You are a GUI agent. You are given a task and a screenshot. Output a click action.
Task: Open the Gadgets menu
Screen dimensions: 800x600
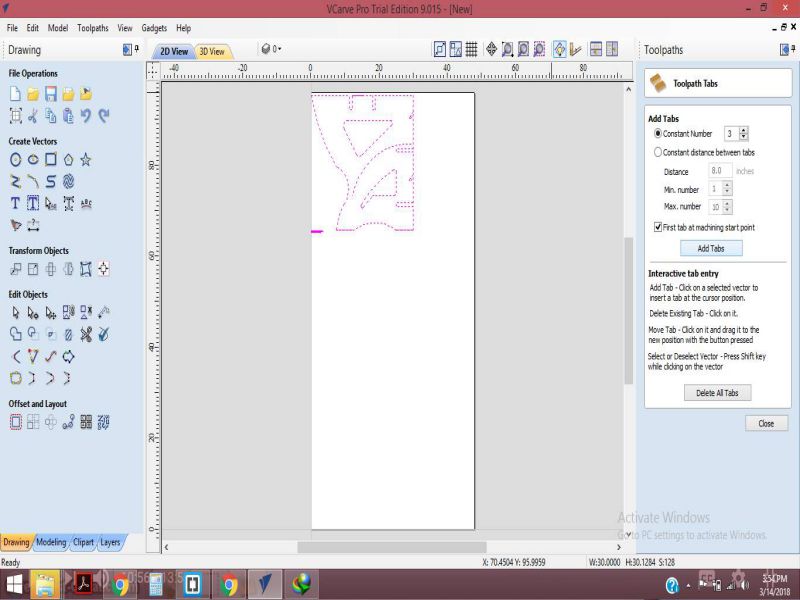point(154,28)
